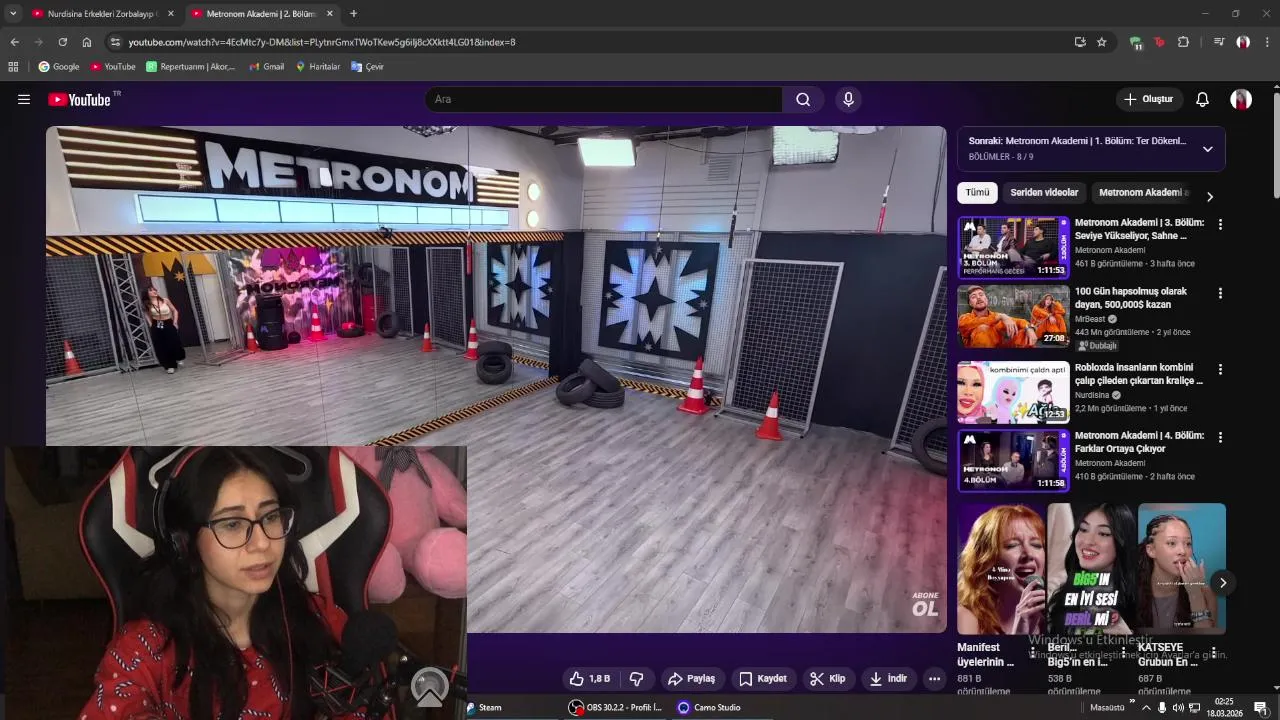Viewport: 1280px width, 720px height.
Task: Save the video with Kaydet
Action: (763, 678)
